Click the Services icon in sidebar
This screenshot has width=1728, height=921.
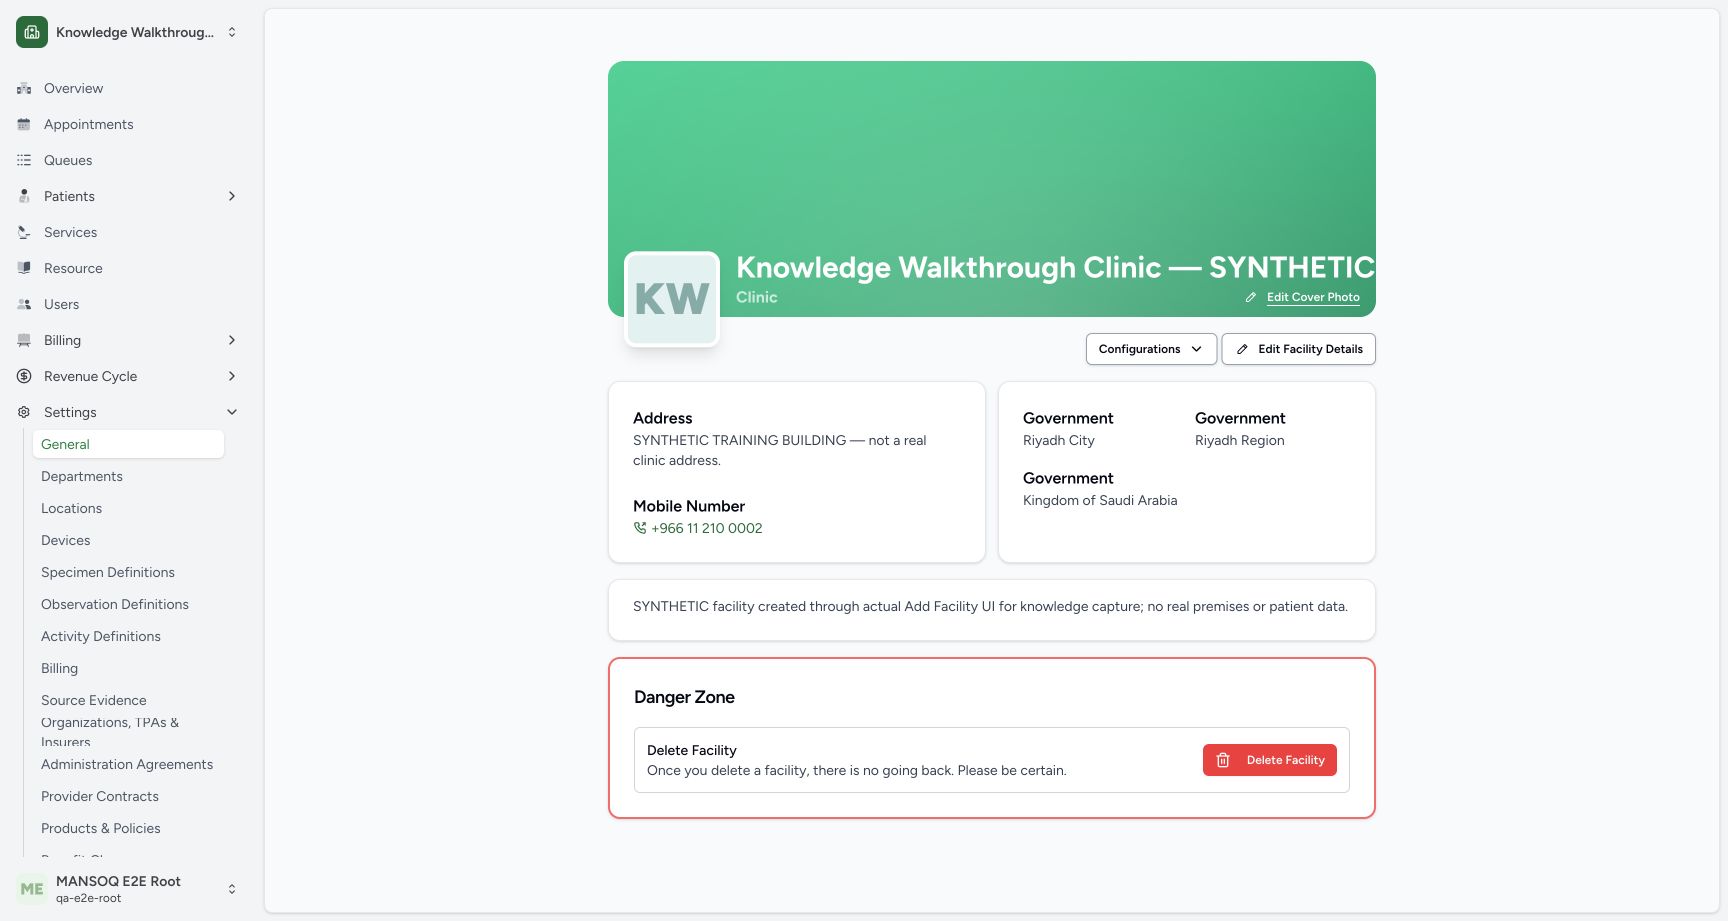pos(24,232)
